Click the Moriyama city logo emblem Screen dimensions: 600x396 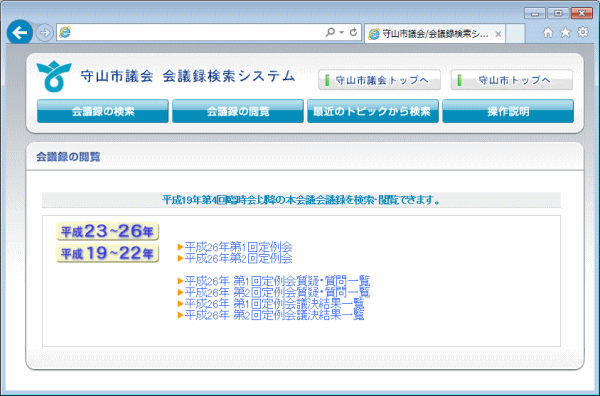54,76
